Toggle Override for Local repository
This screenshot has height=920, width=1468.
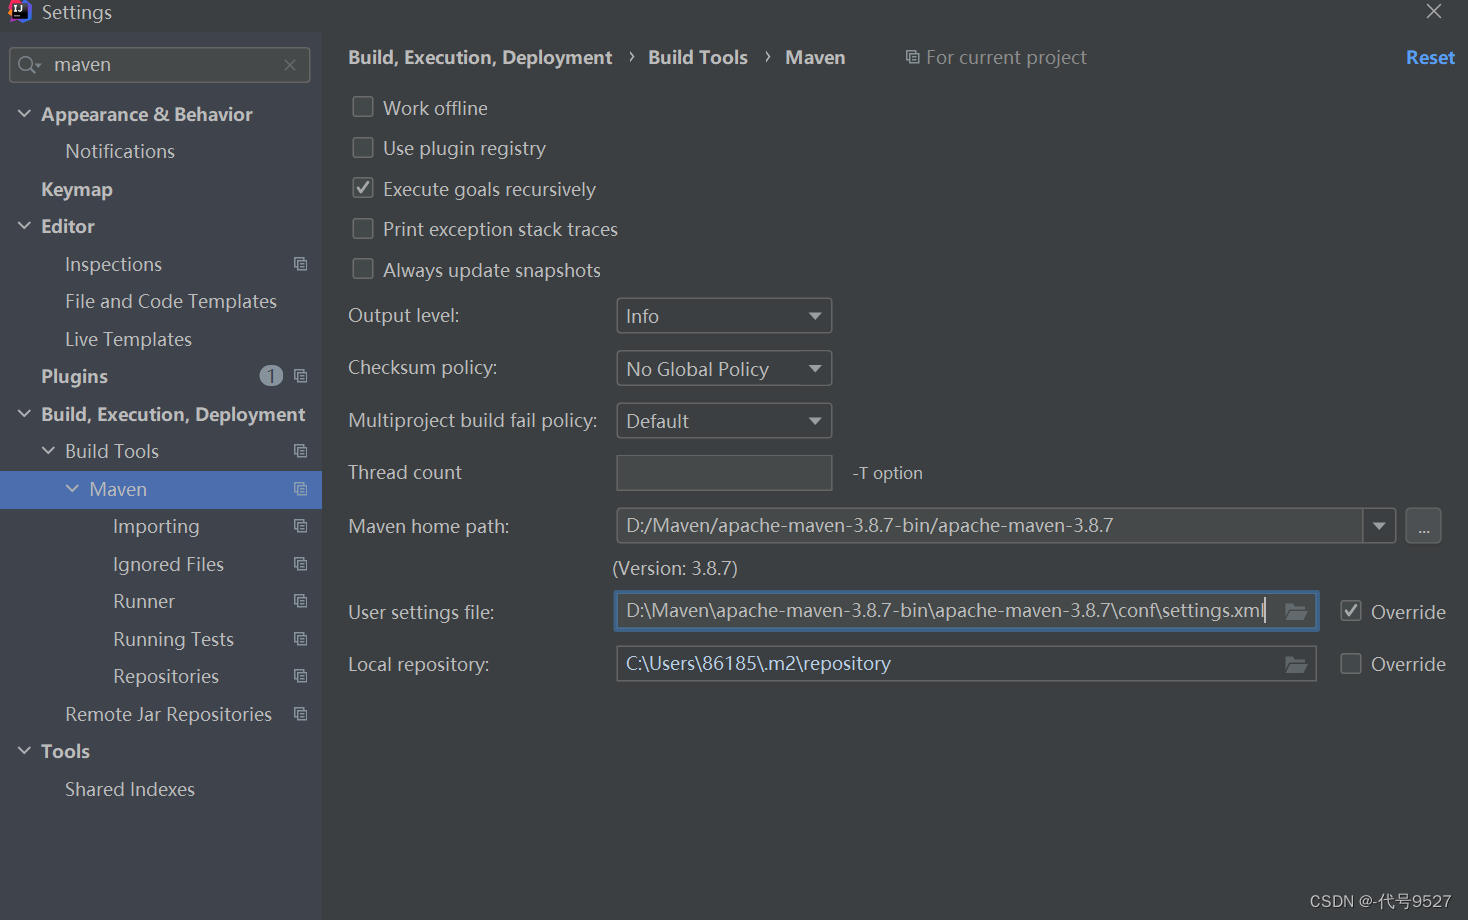[x=1351, y=664]
